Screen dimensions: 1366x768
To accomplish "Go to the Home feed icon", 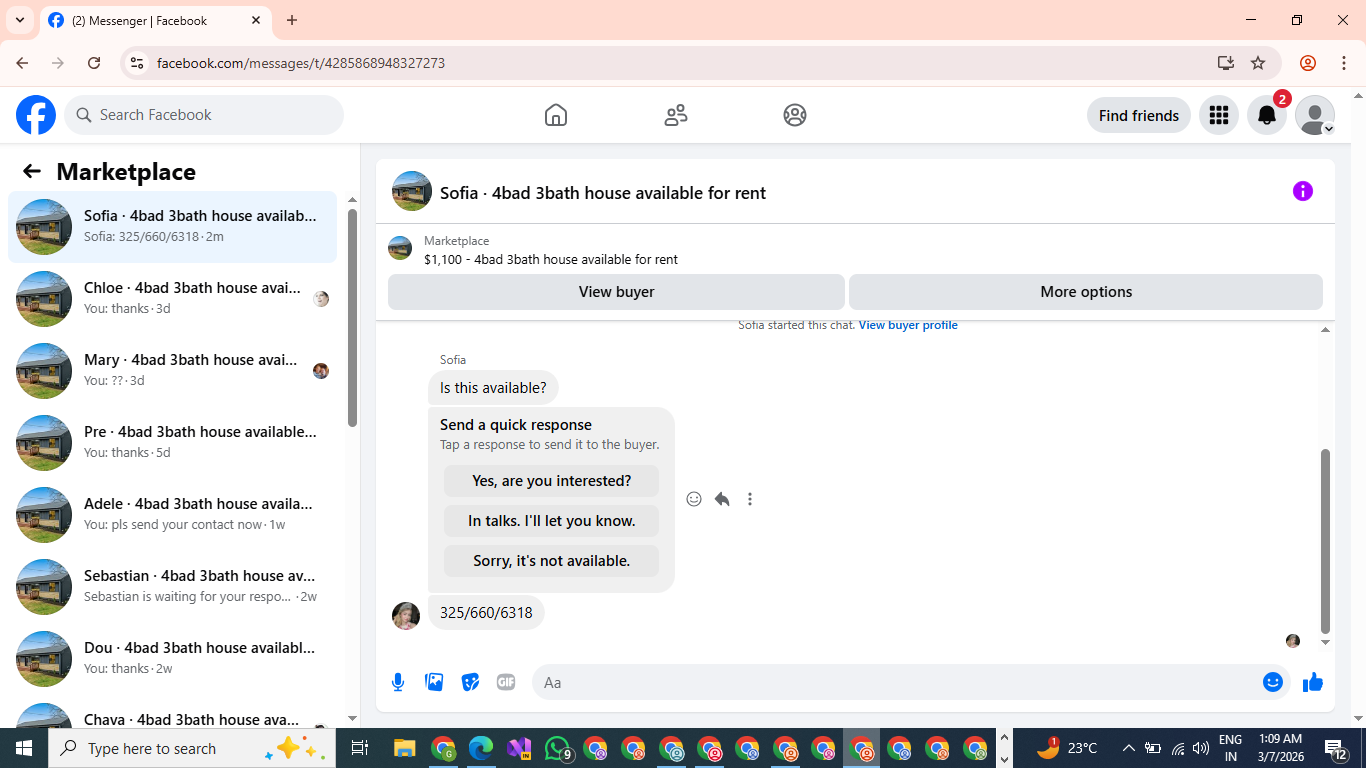I will coord(556,115).
